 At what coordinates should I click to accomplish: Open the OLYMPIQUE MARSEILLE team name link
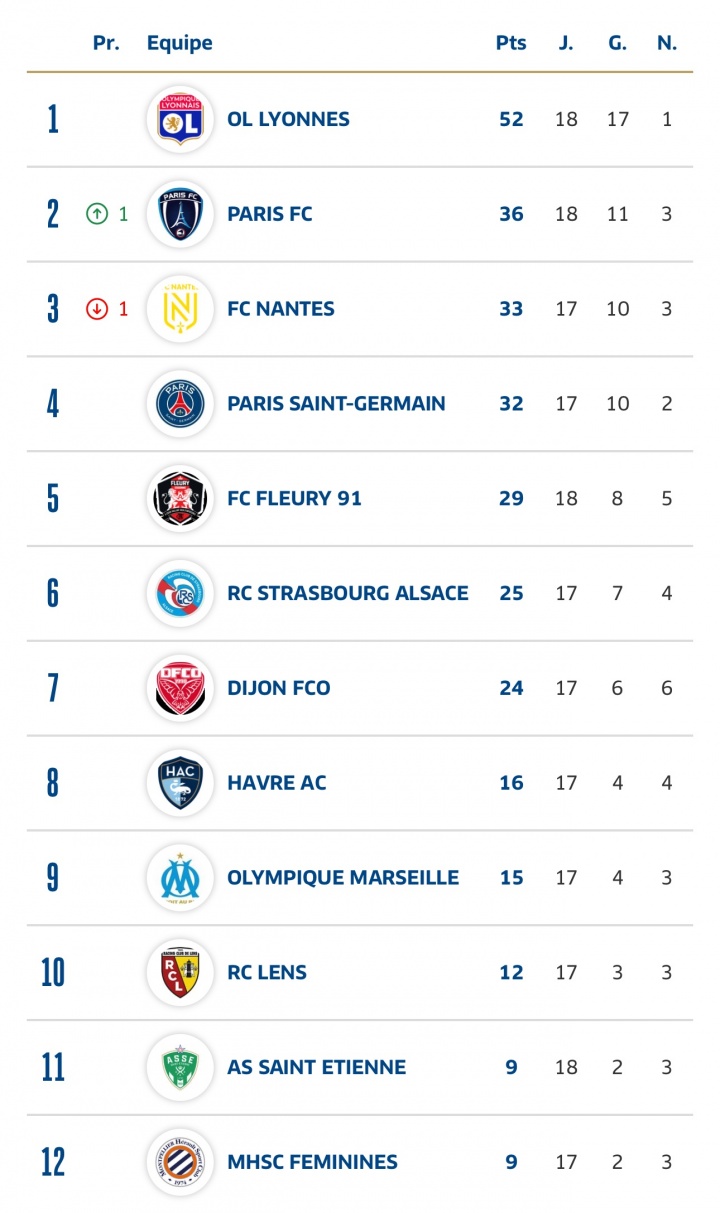click(x=343, y=878)
